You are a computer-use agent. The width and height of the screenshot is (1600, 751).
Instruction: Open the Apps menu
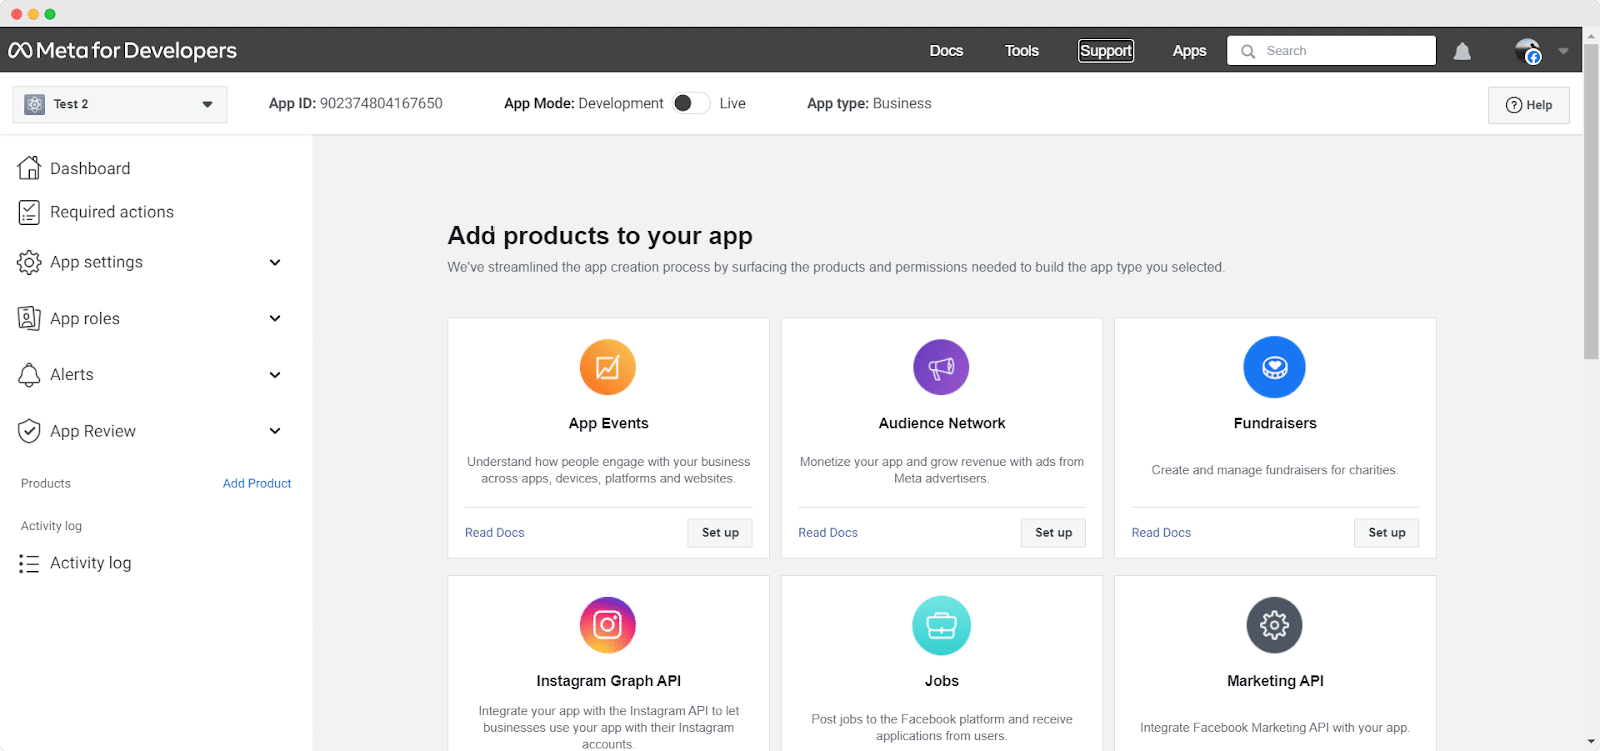point(1189,51)
